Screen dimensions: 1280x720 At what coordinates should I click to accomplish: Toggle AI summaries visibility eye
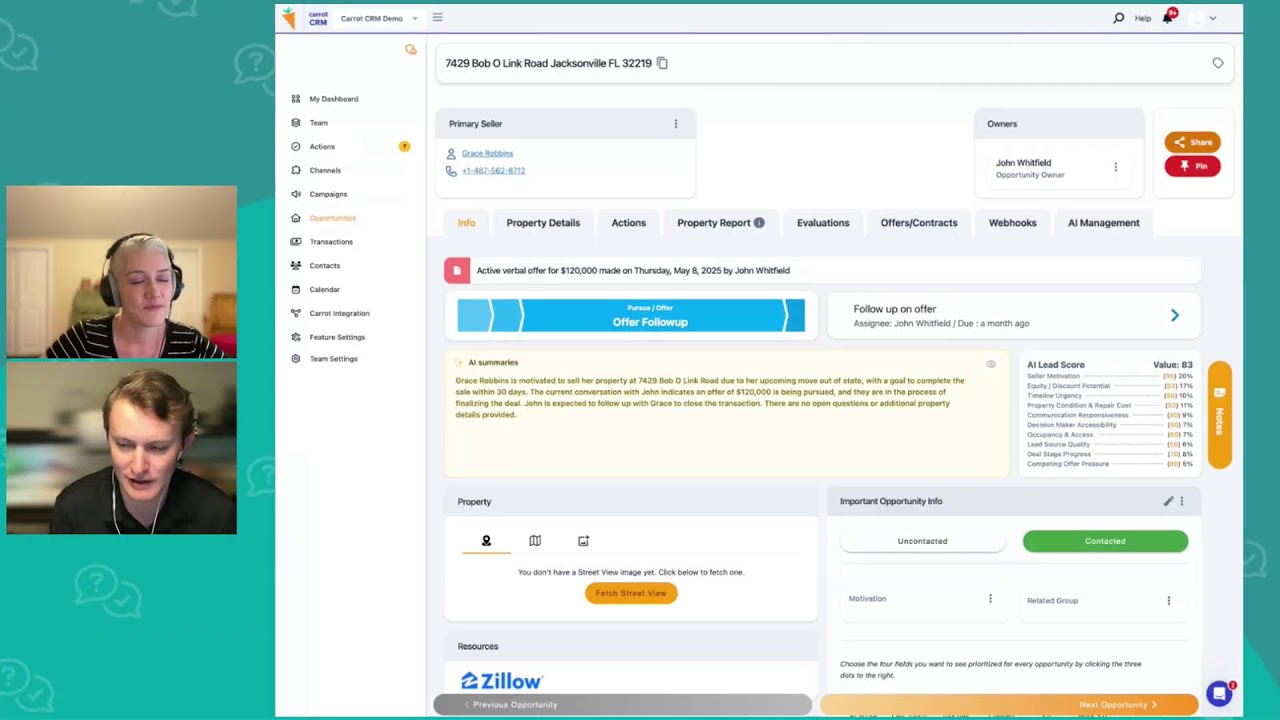991,364
